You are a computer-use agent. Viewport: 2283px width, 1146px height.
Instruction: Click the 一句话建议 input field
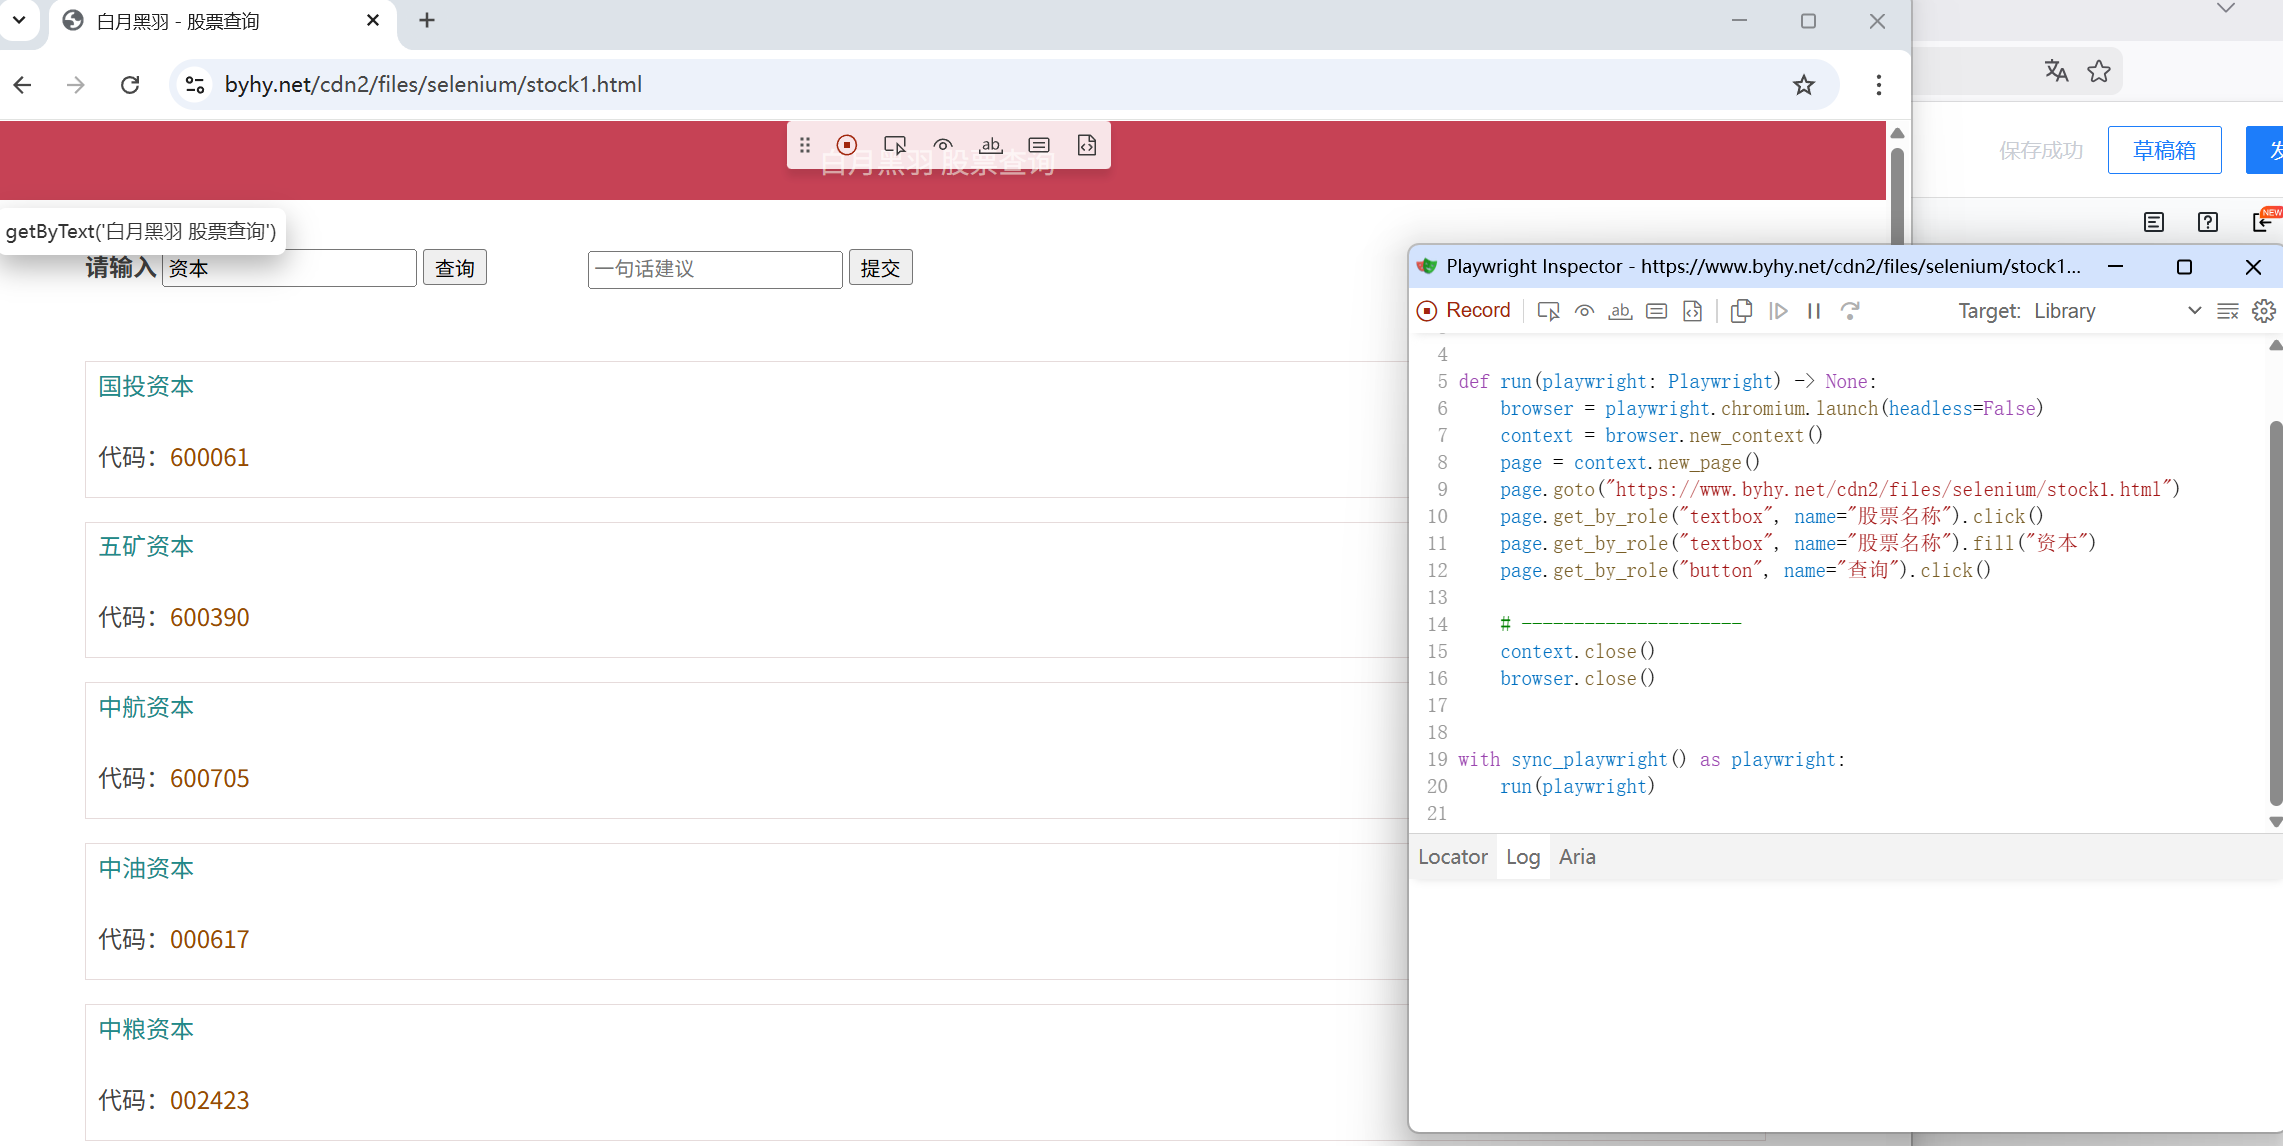[x=714, y=269]
